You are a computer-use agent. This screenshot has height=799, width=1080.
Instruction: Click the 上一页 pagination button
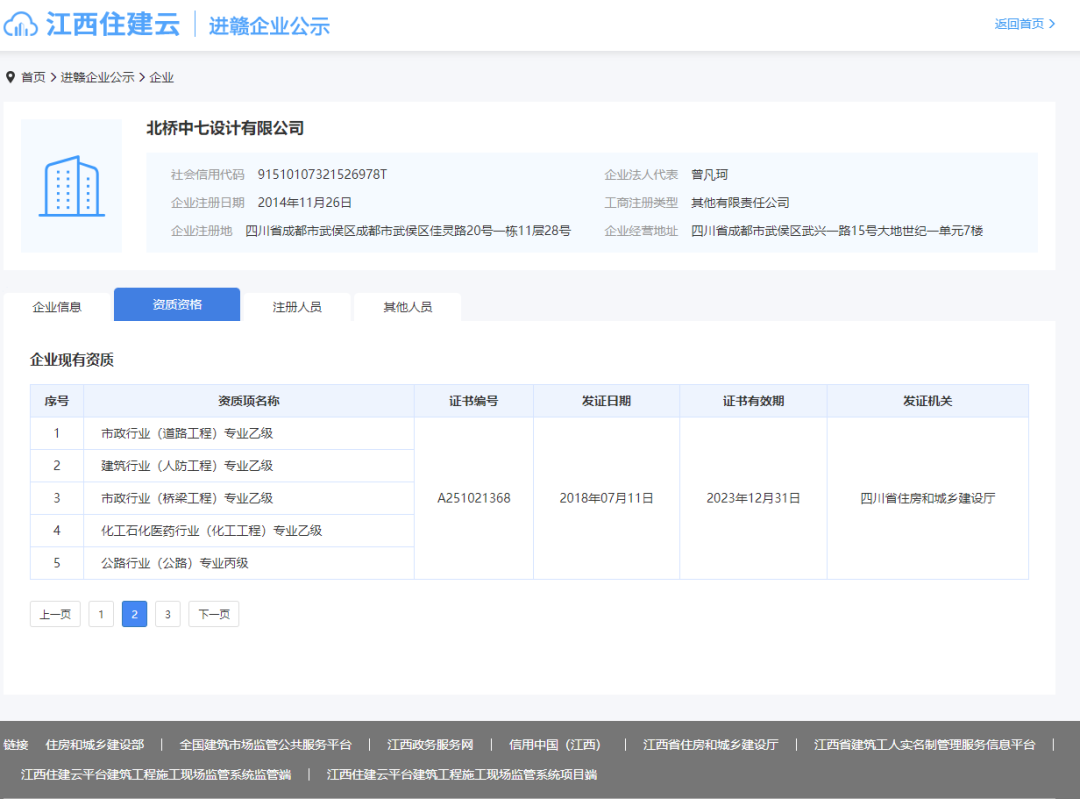pyautogui.click(x=55, y=614)
